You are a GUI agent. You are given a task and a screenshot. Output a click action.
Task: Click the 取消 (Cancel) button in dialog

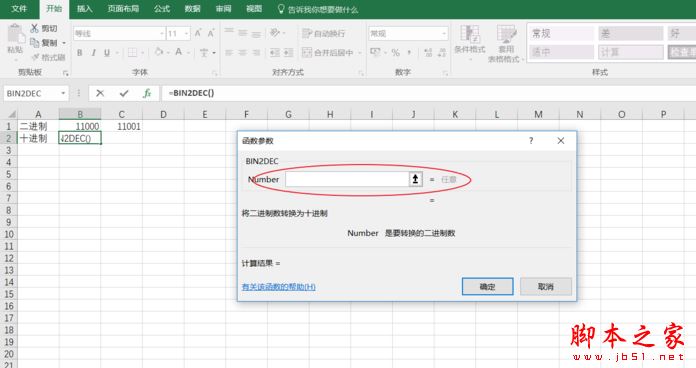pos(546,287)
